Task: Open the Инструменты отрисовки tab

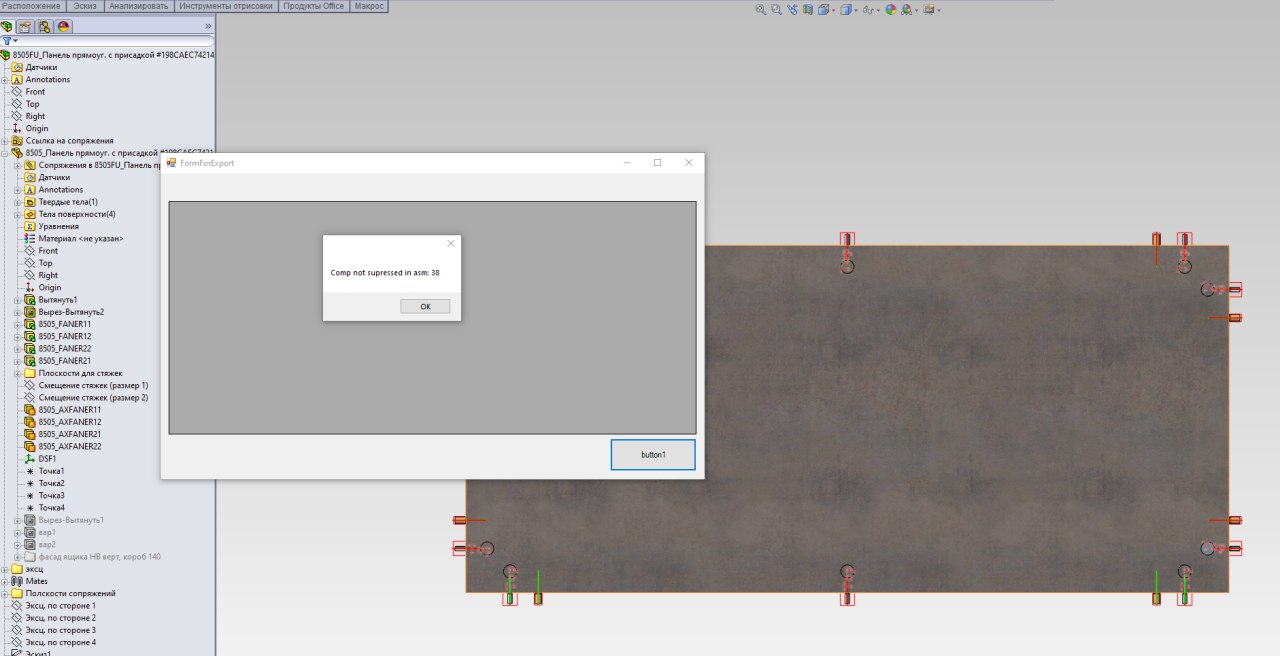Action: pyautogui.click(x=225, y=6)
